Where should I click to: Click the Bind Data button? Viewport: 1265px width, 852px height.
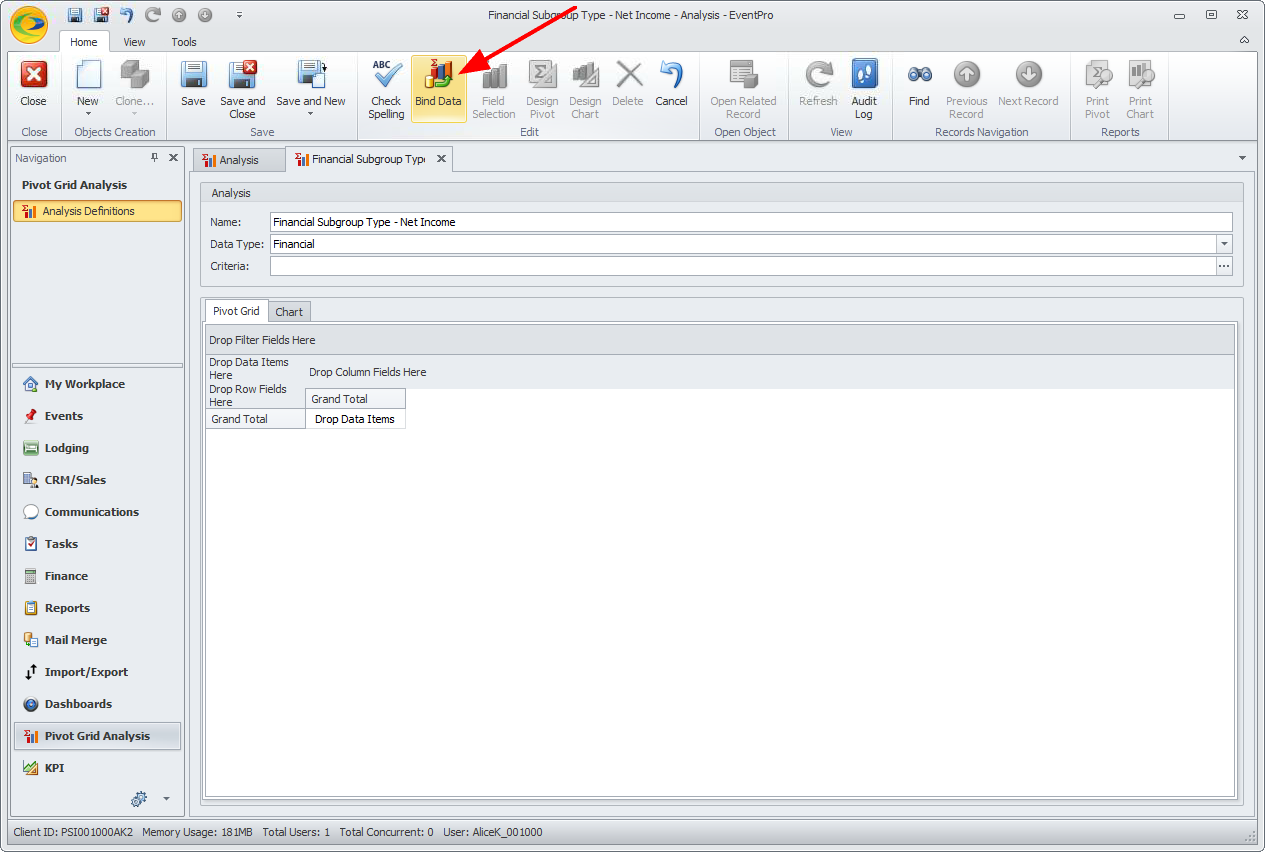[438, 88]
